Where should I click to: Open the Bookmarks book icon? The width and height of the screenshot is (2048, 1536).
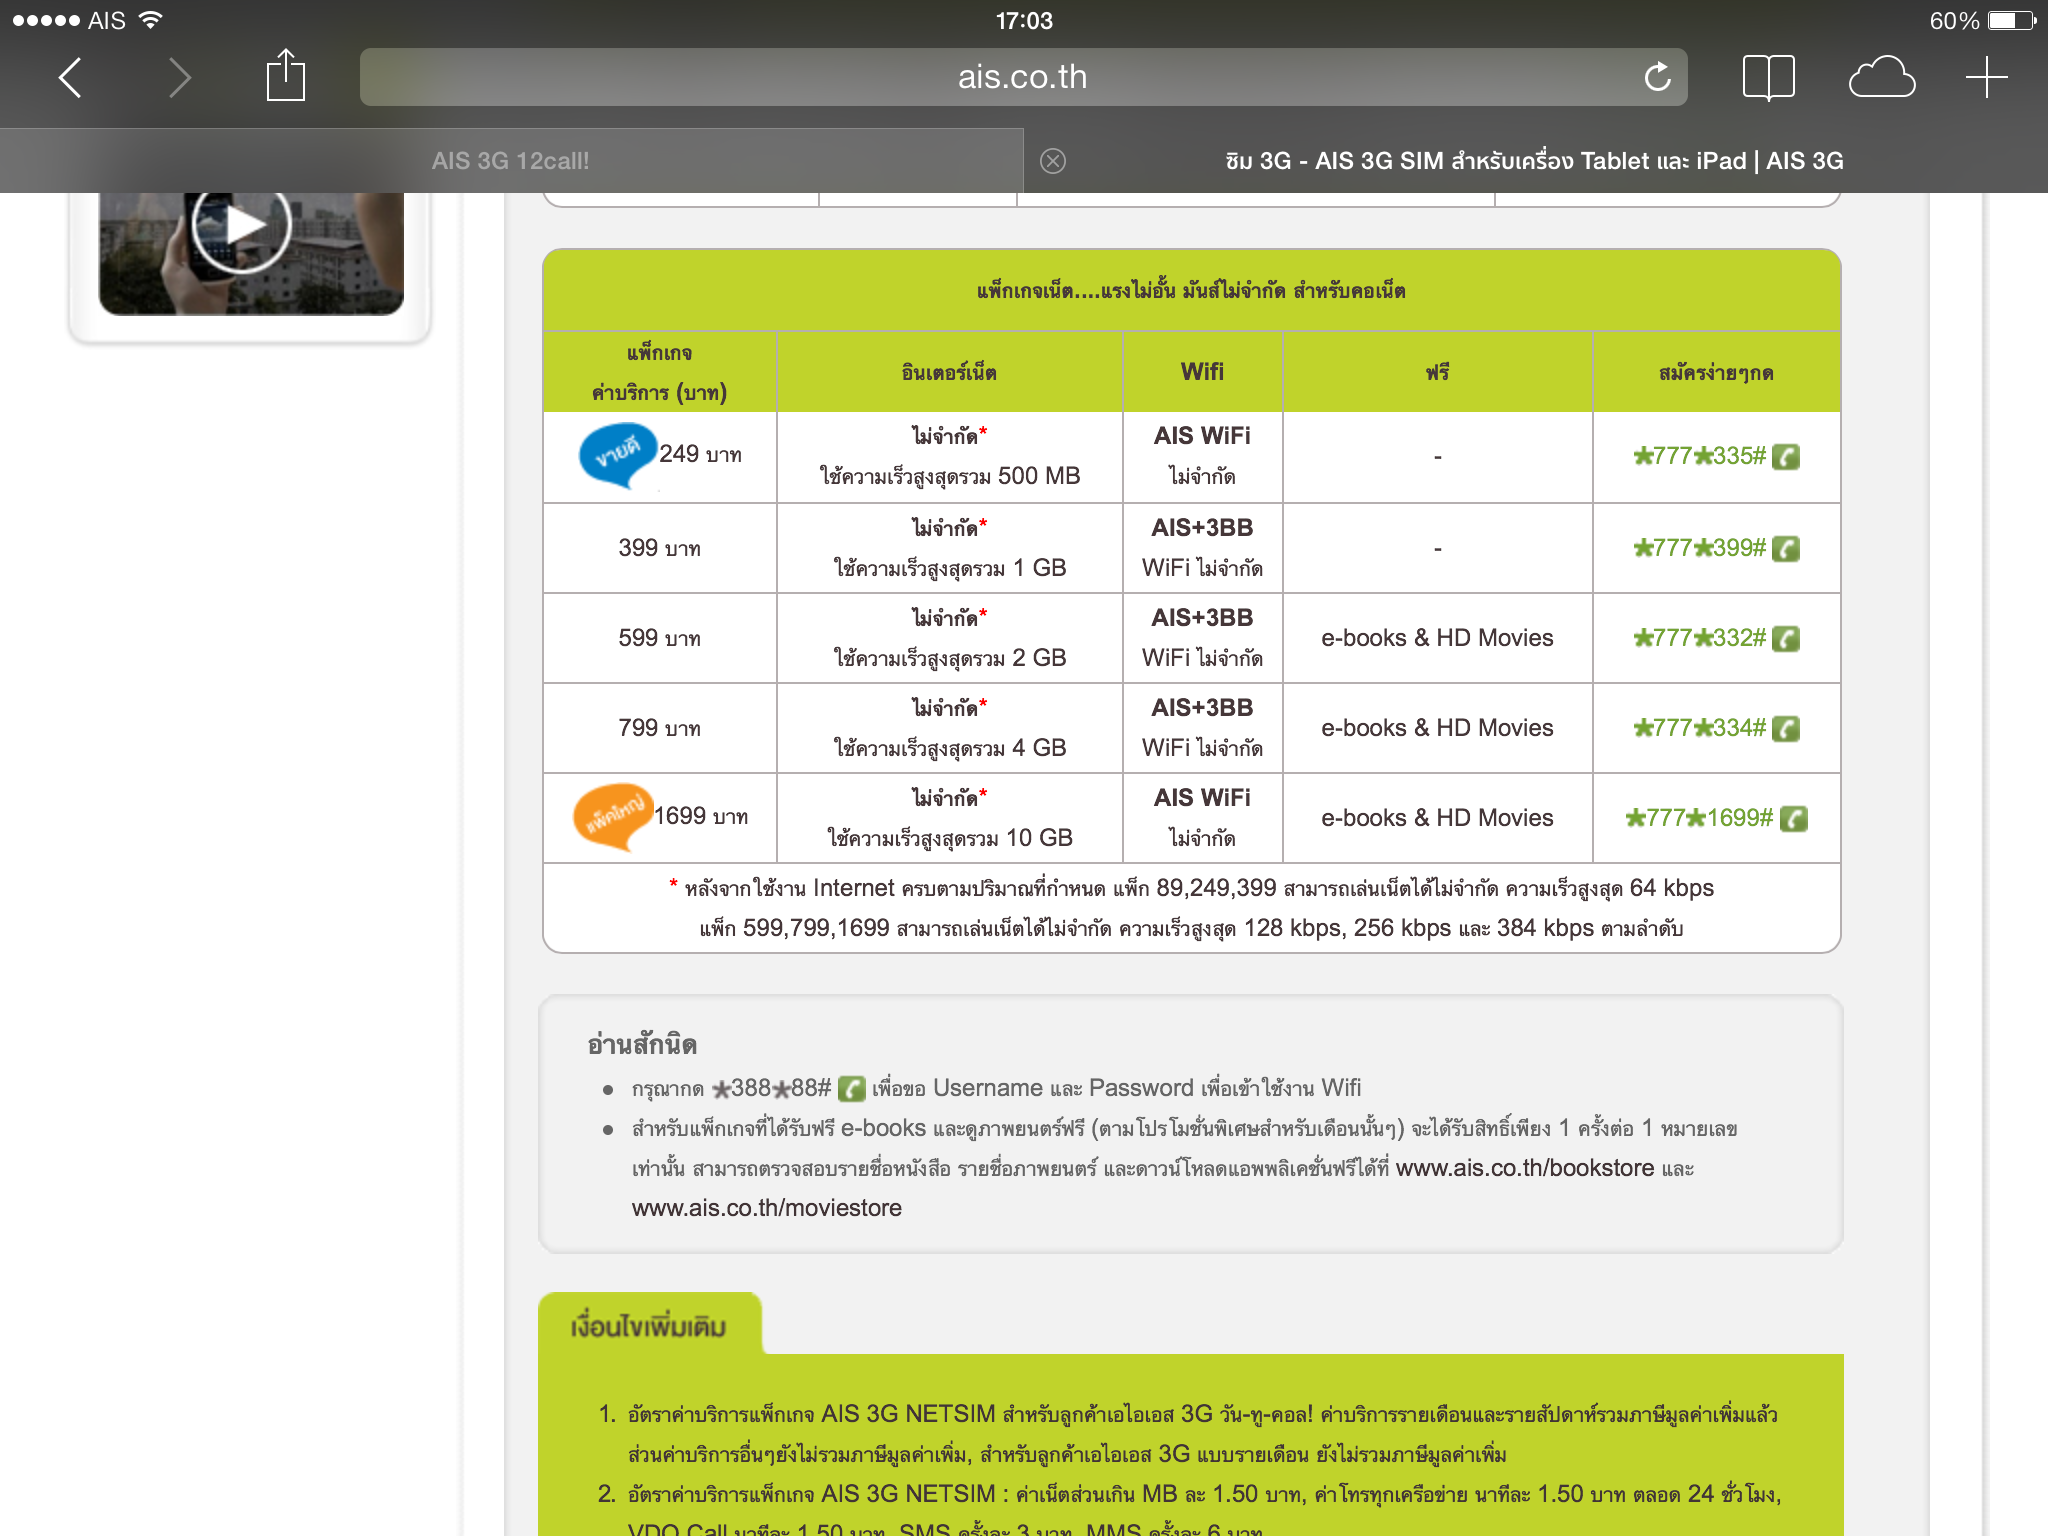(x=1768, y=77)
